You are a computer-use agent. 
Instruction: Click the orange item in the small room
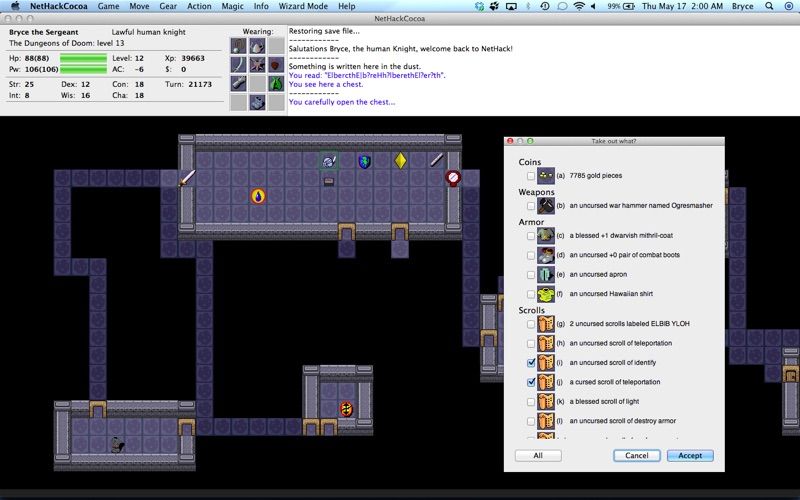click(x=346, y=409)
